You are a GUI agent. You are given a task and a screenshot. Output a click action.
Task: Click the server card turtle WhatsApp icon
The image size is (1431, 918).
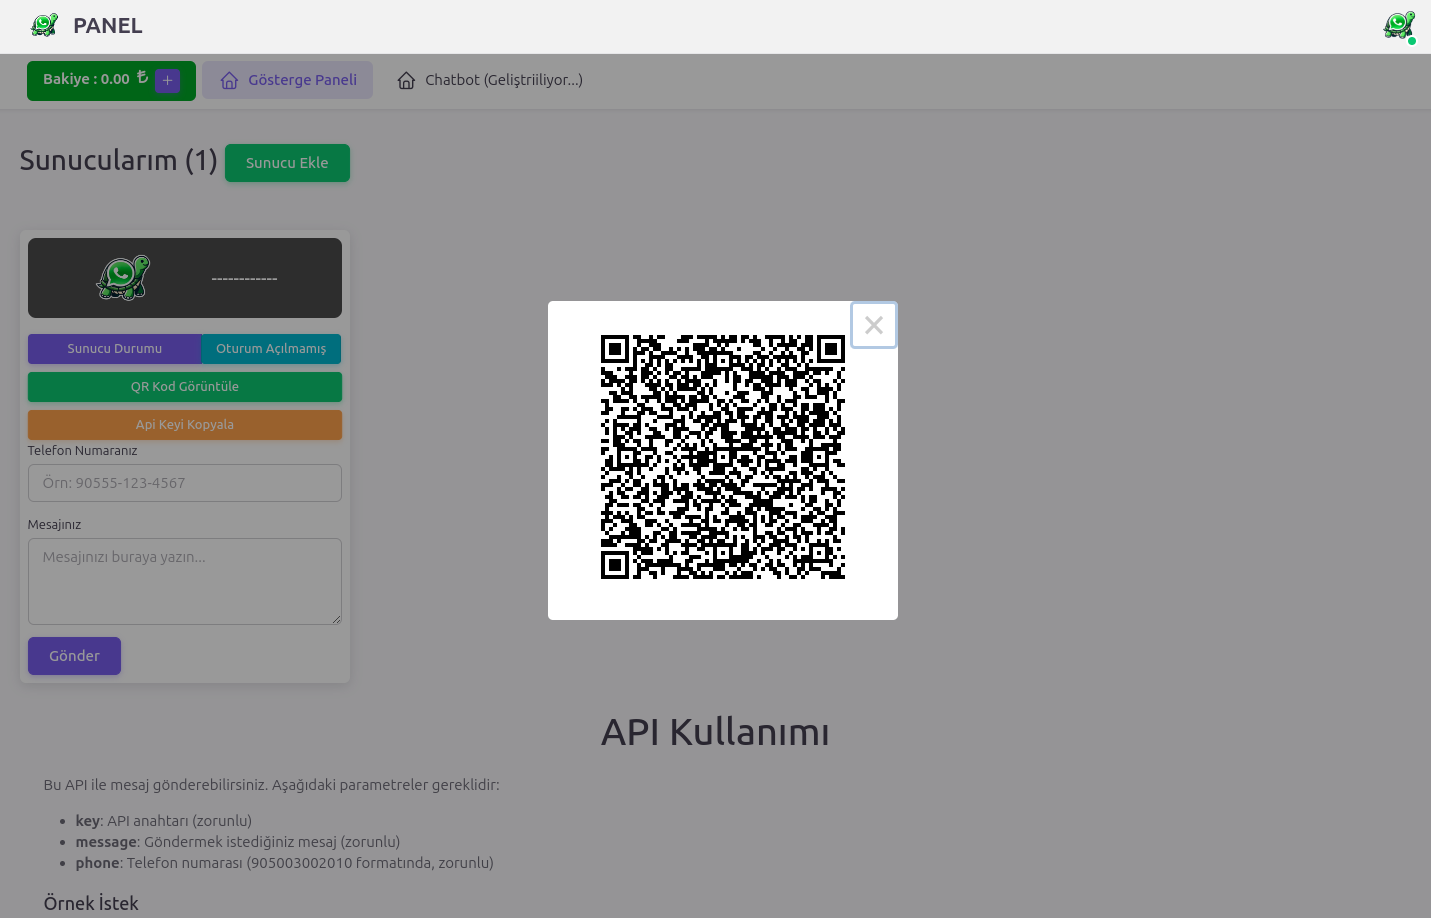pos(123,277)
